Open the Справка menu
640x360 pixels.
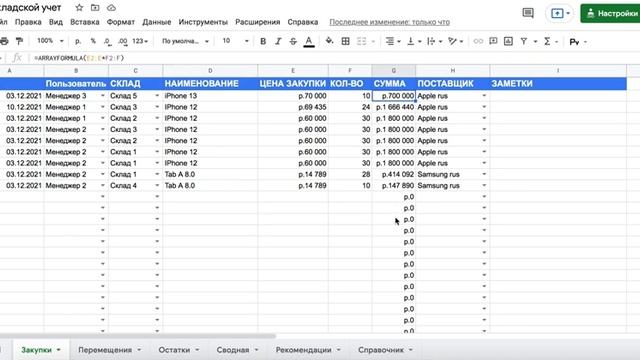302,22
